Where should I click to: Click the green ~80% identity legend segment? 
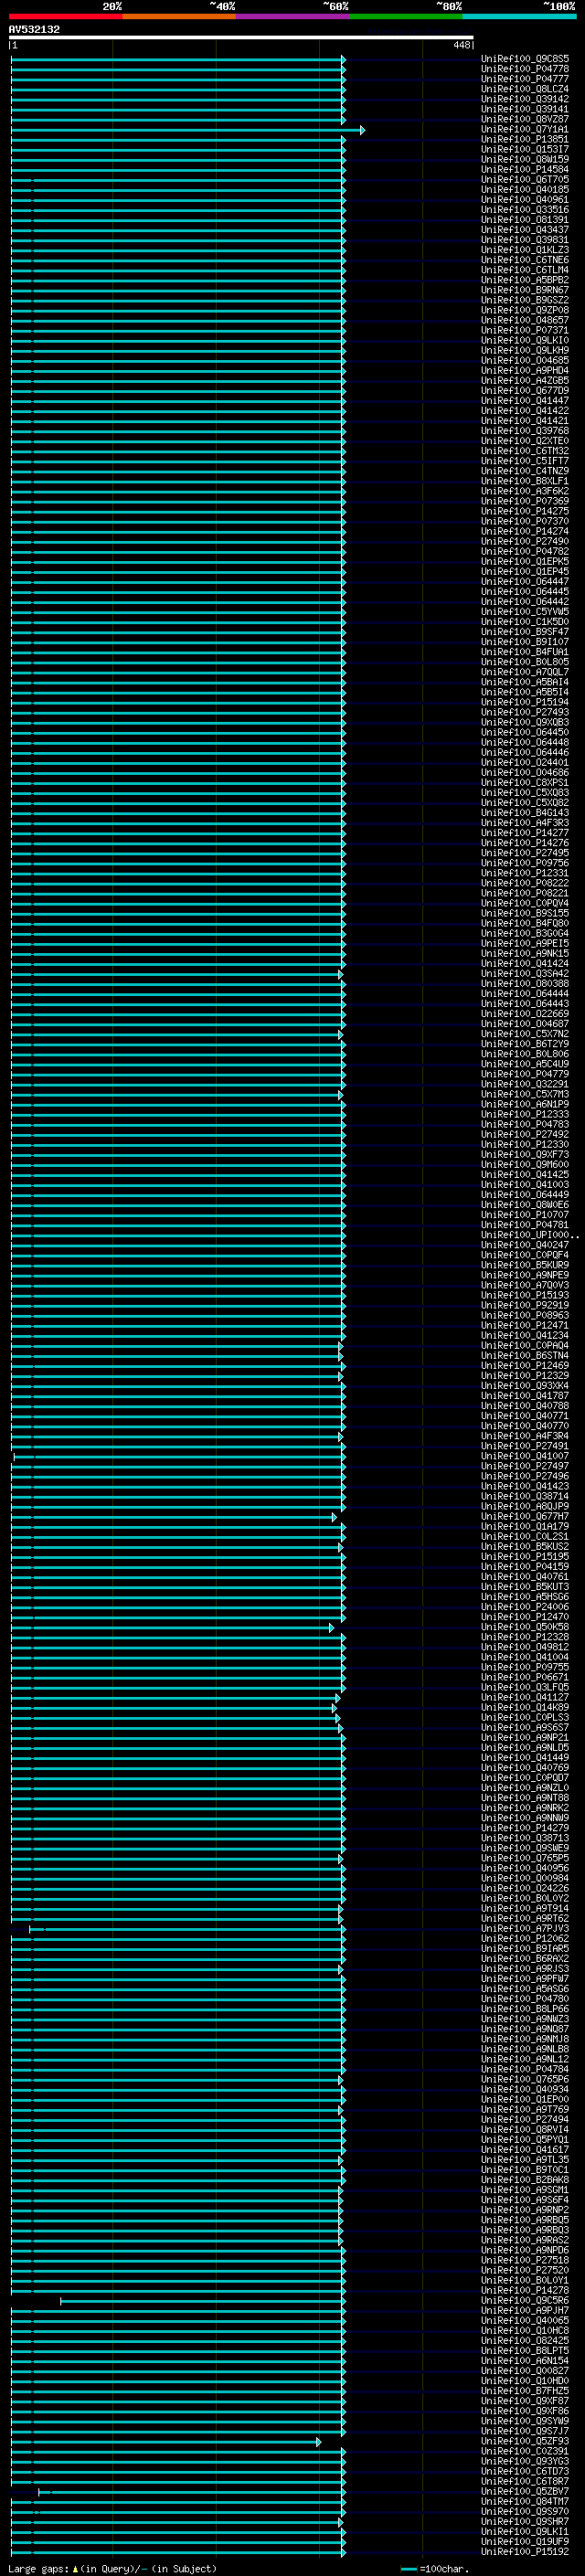pos(406,16)
